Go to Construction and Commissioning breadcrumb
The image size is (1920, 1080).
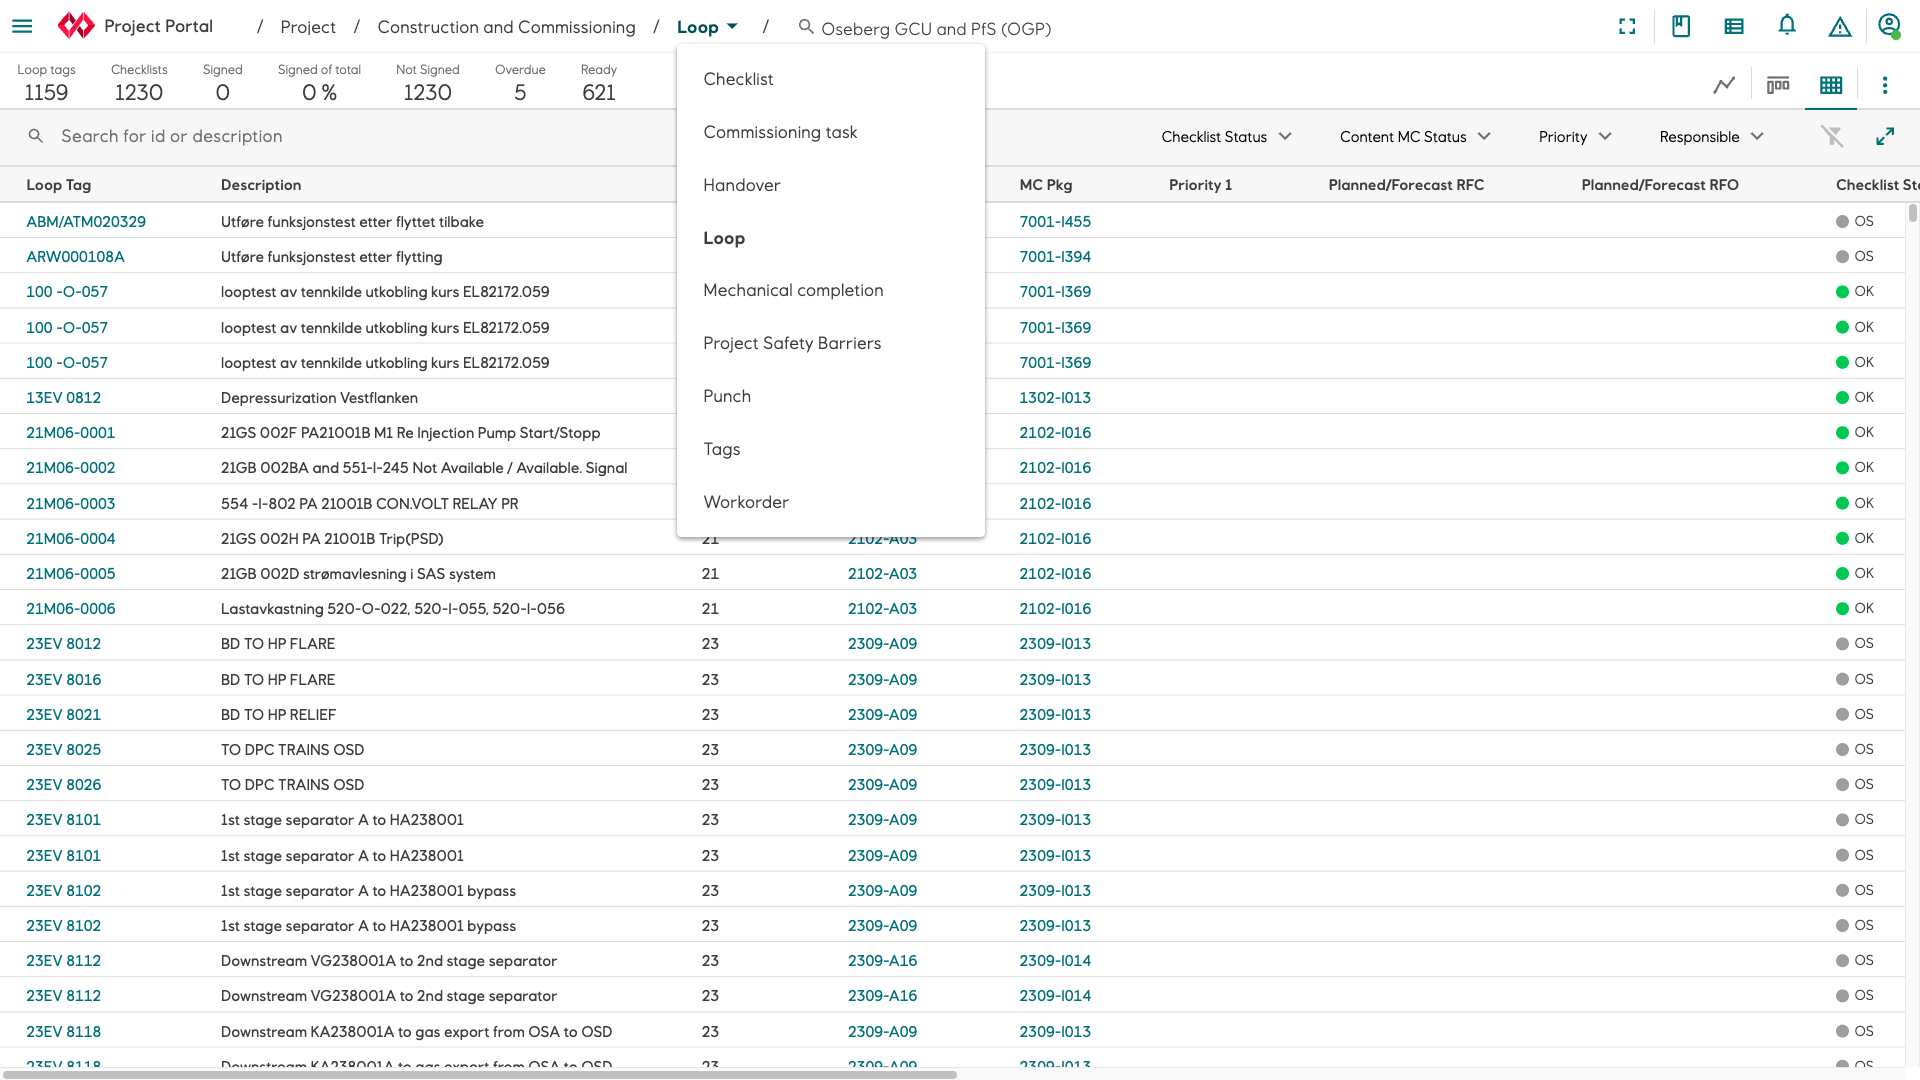506,27
